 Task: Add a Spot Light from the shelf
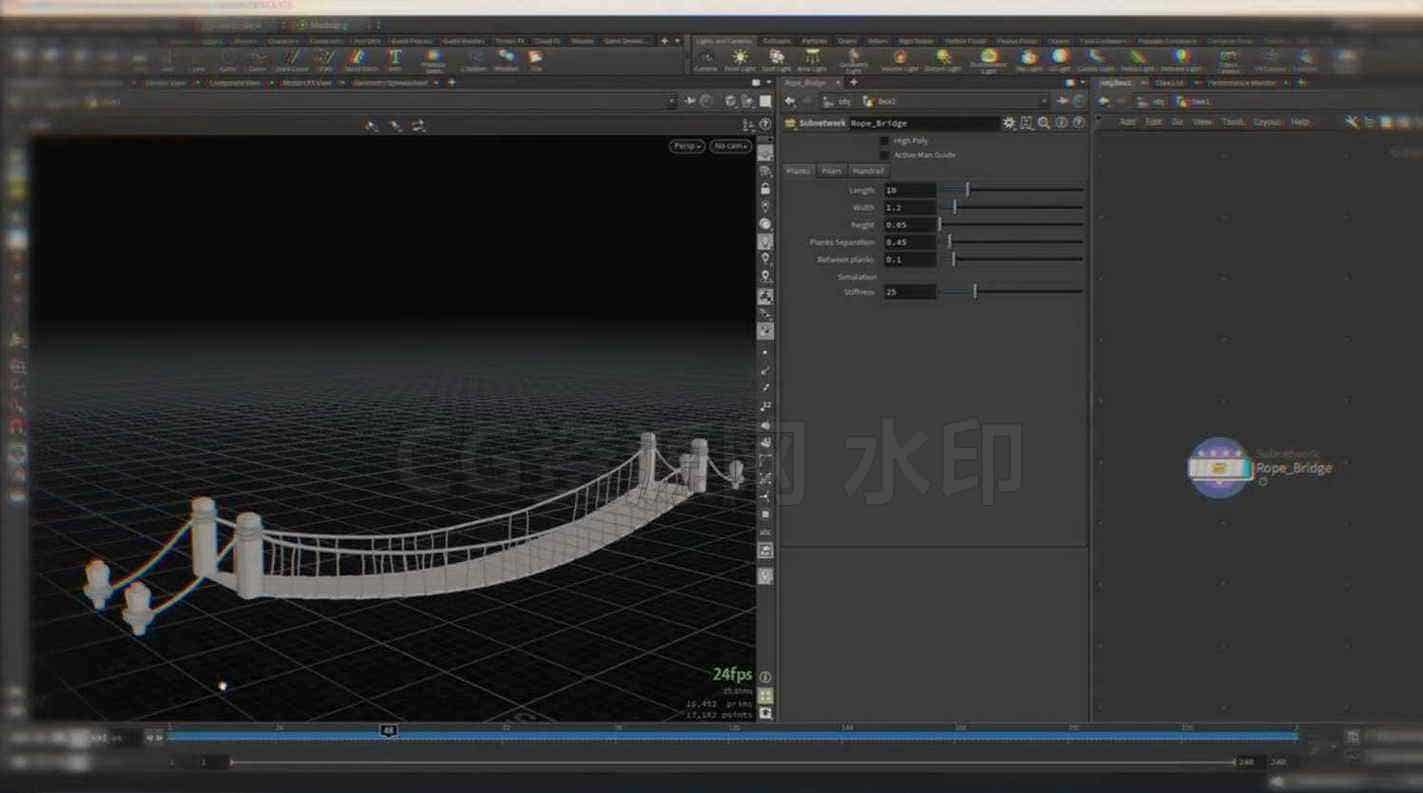pyautogui.click(x=776, y=60)
